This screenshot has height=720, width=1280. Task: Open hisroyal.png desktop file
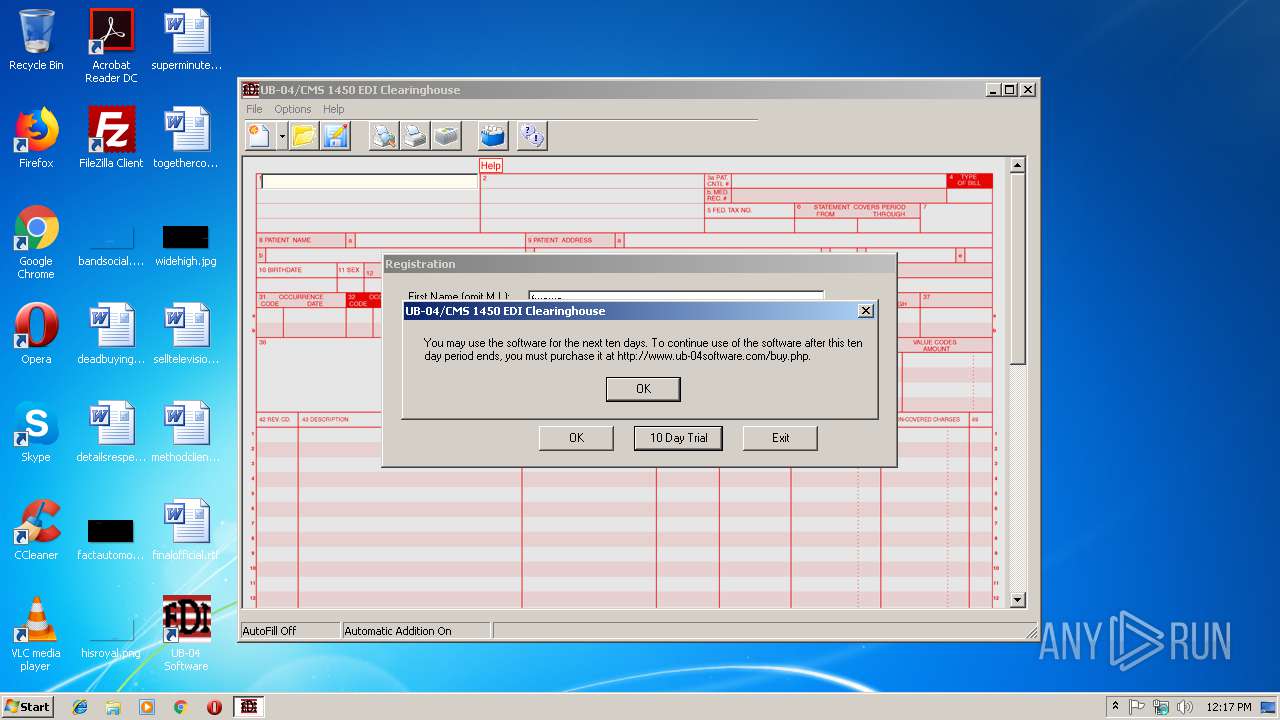(111, 638)
